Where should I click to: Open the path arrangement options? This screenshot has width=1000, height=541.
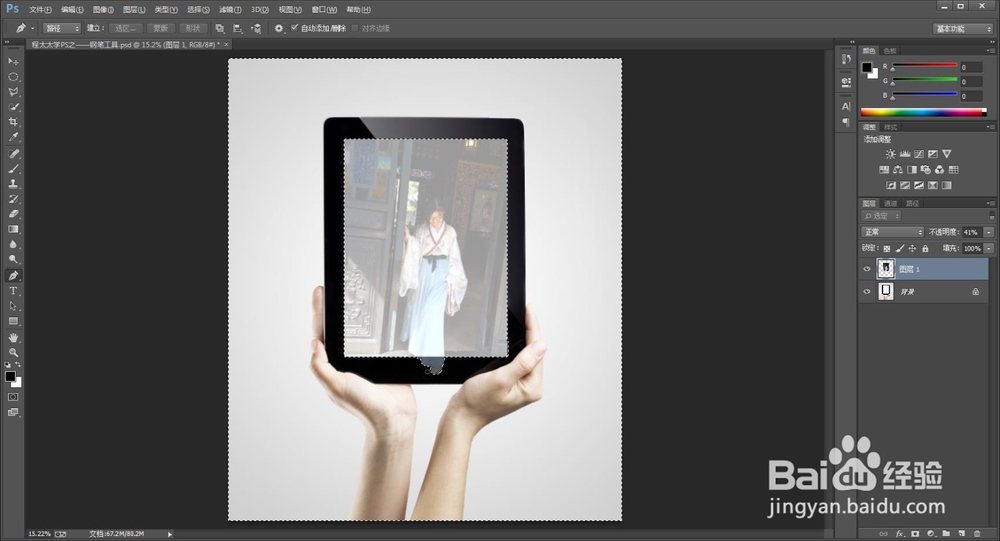pos(256,28)
